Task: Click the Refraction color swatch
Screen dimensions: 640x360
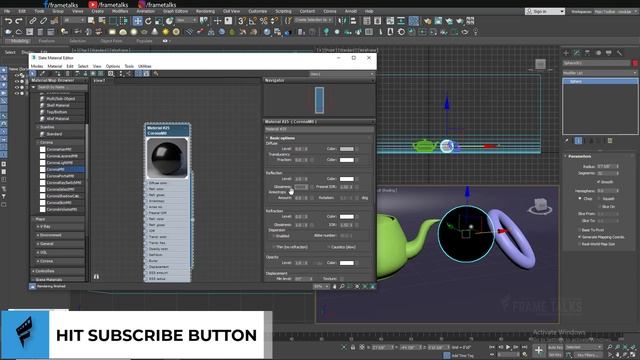Action: point(347,217)
